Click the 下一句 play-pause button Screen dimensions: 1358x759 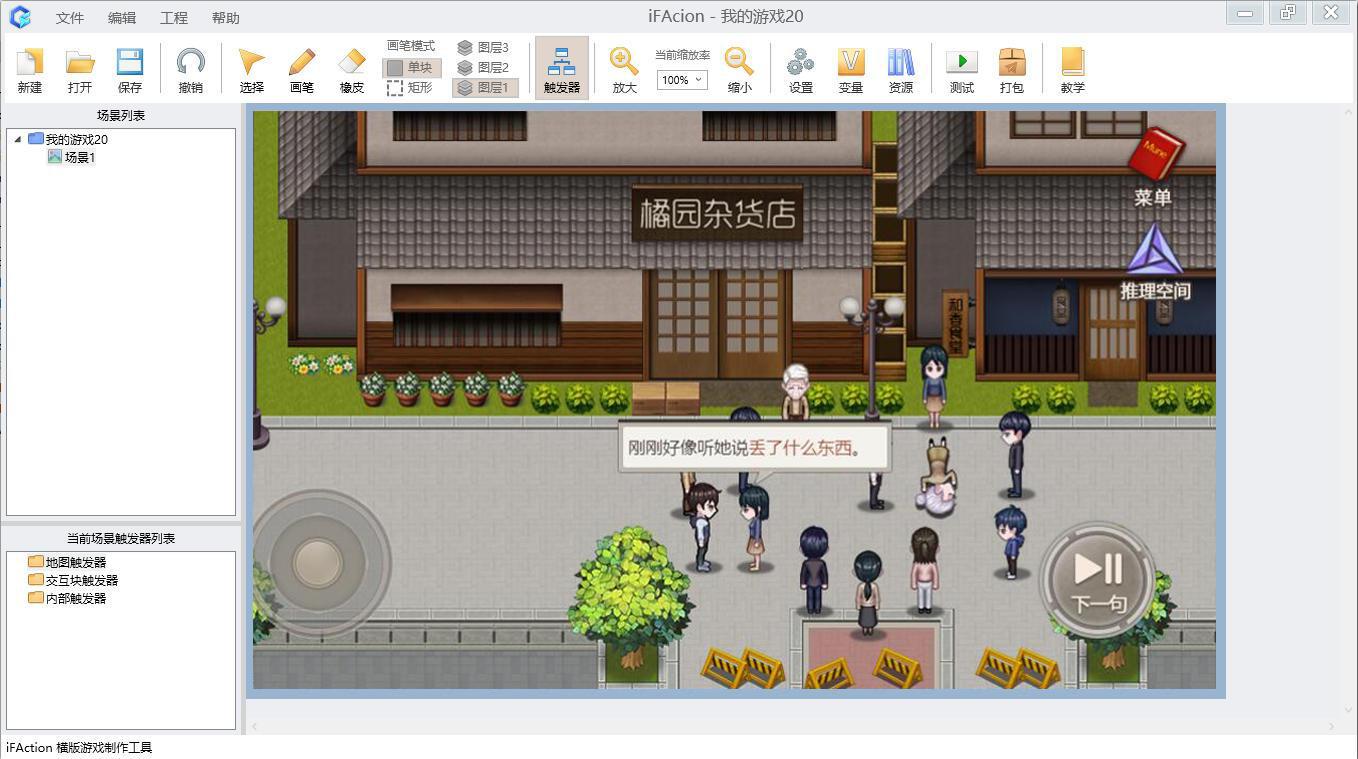pos(1099,580)
